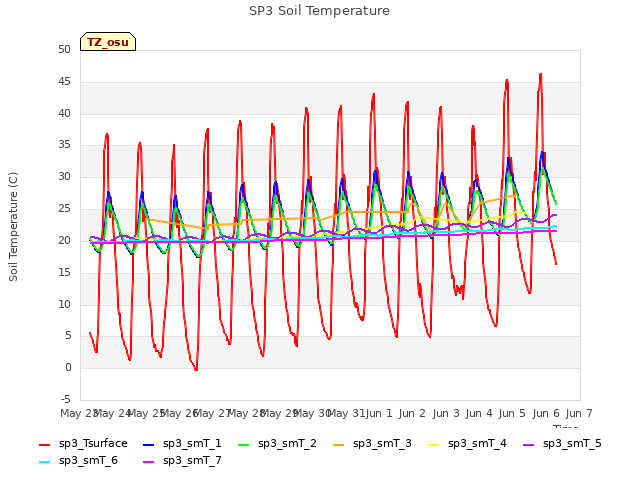Click the 20 y-axis tick label

click(x=64, y=240)
